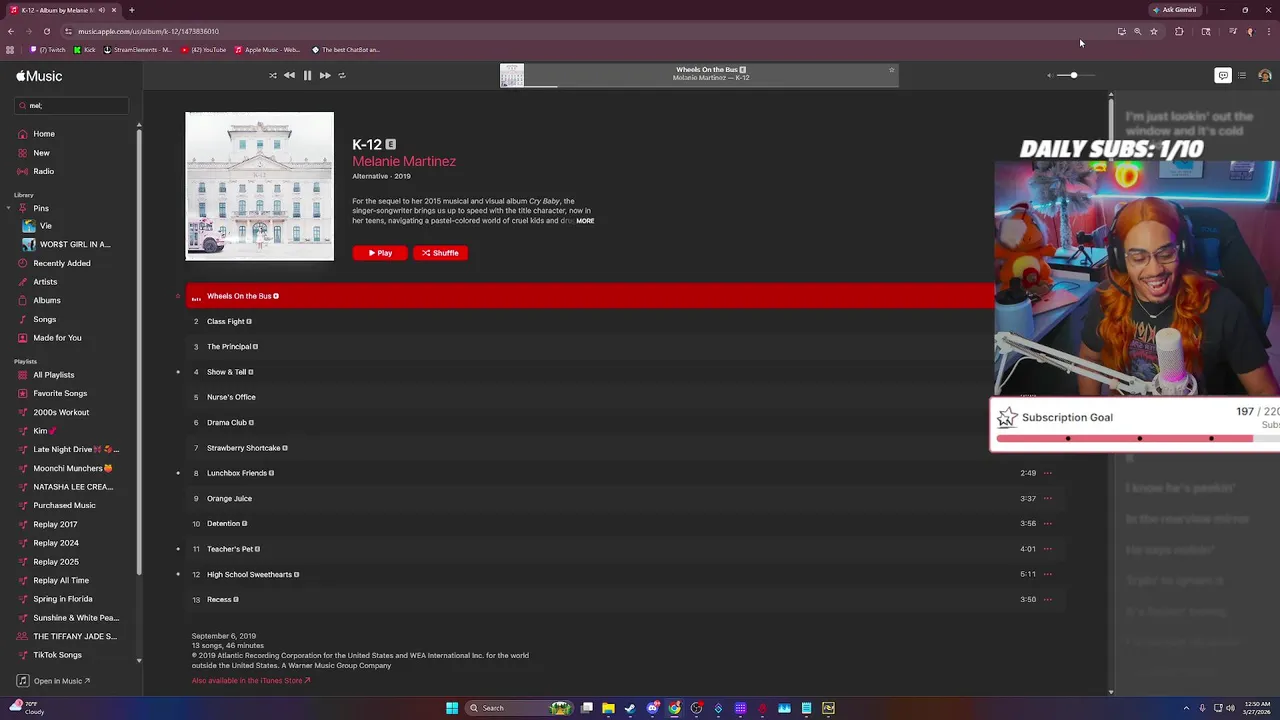This screenshot has height=720, width=1280.
Task: Open the 2000s Workout playlist
Action: [x=61, y=412]
